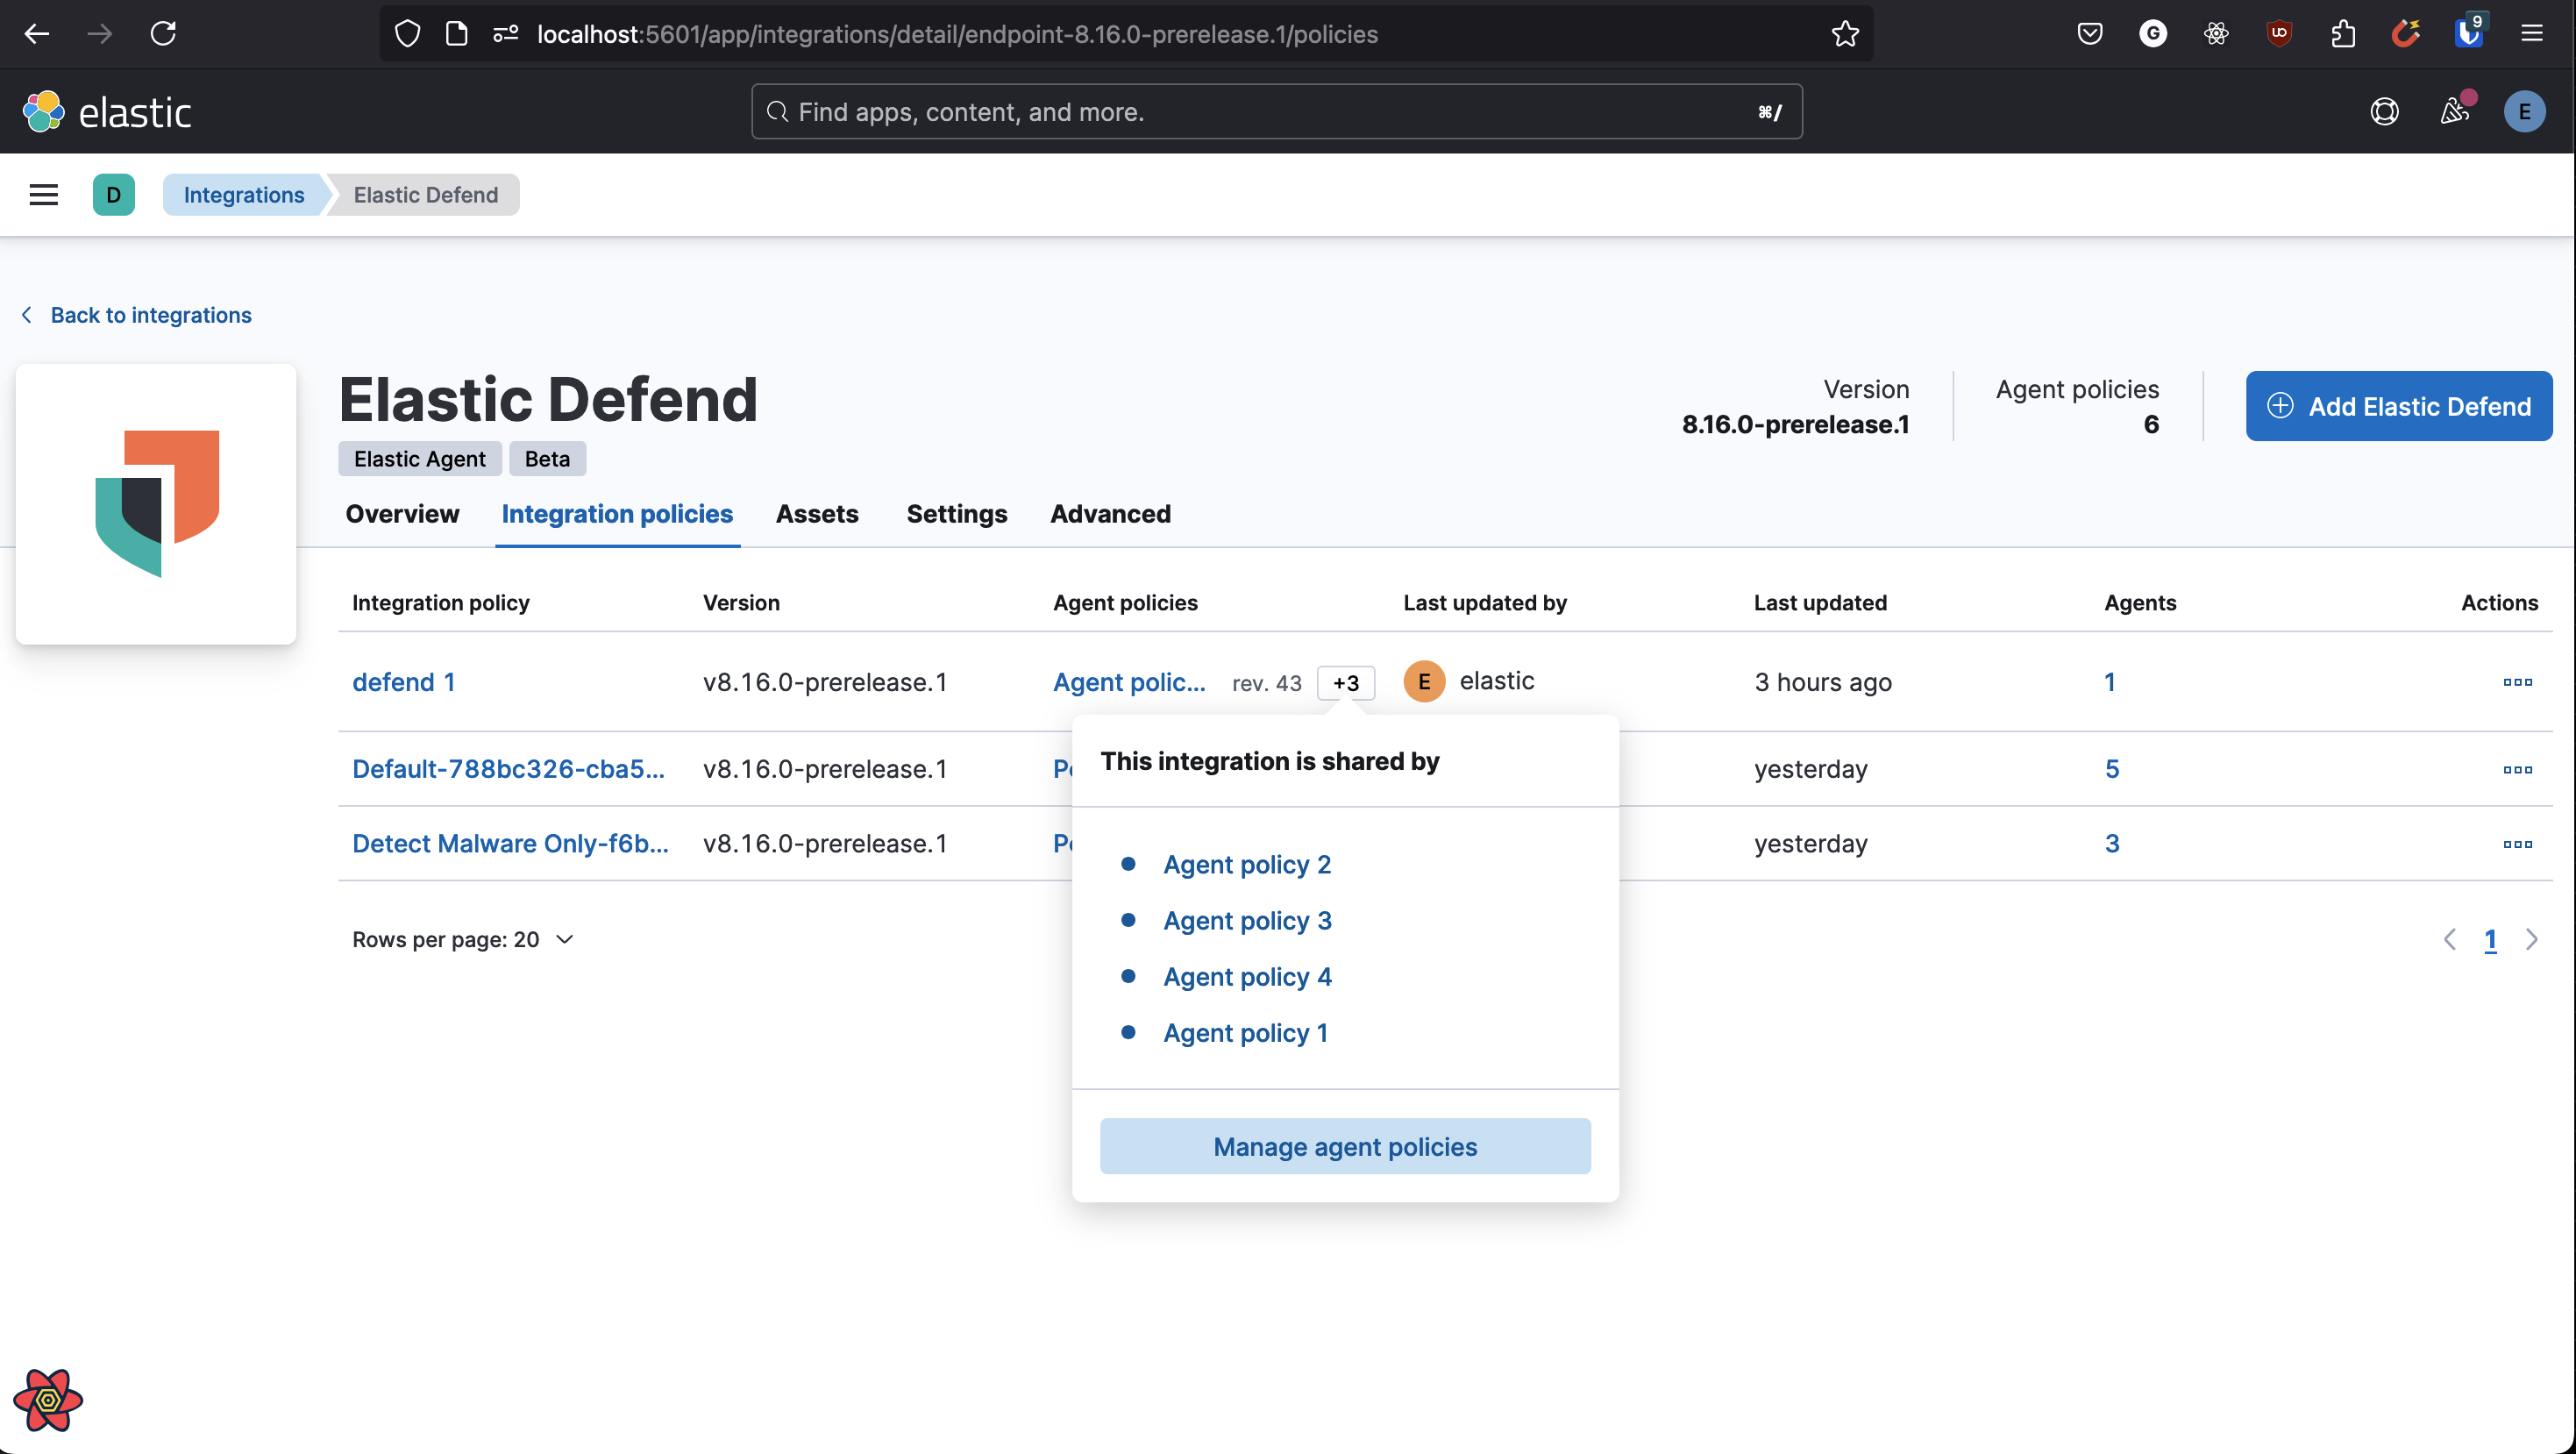Select the Integration policies tab
Viewport: 2576px width, 1454px height.
pyautogui.click(x=617, y=514)
